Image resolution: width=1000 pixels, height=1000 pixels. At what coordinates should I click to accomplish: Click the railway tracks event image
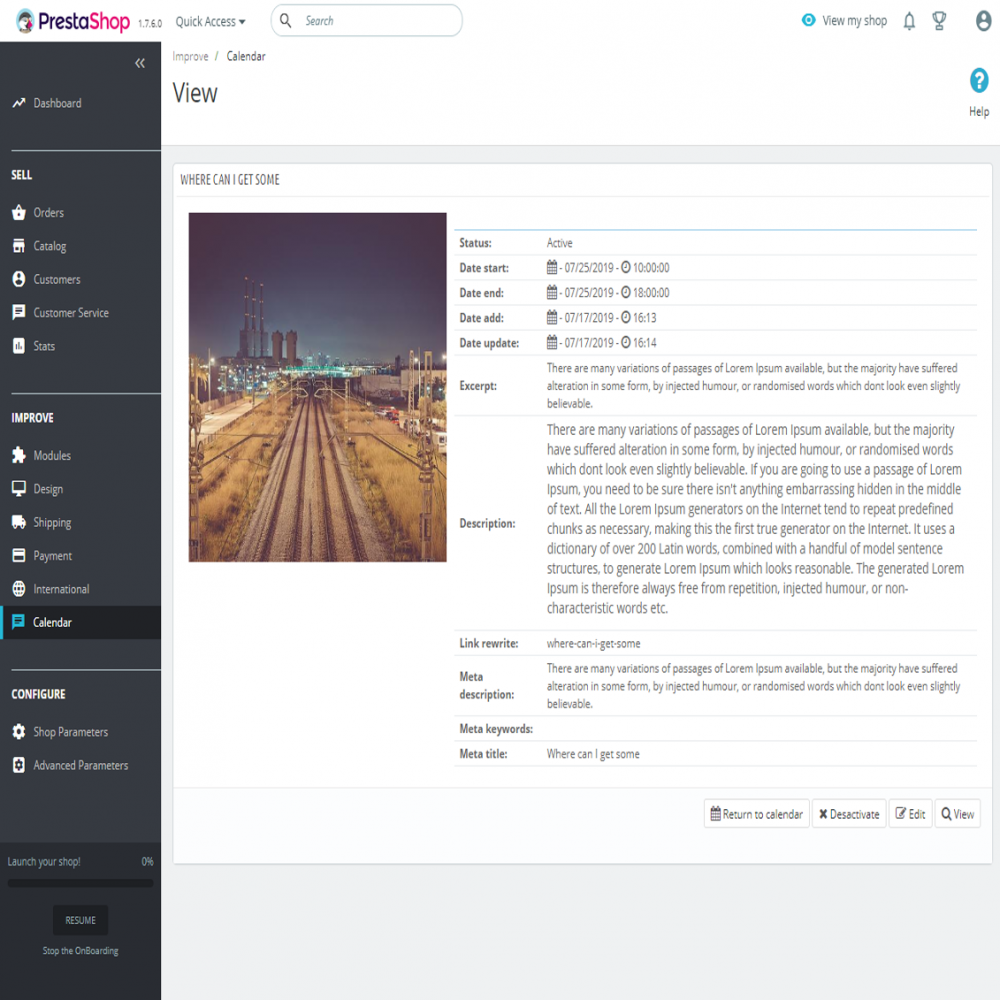[x=317, y=387]
